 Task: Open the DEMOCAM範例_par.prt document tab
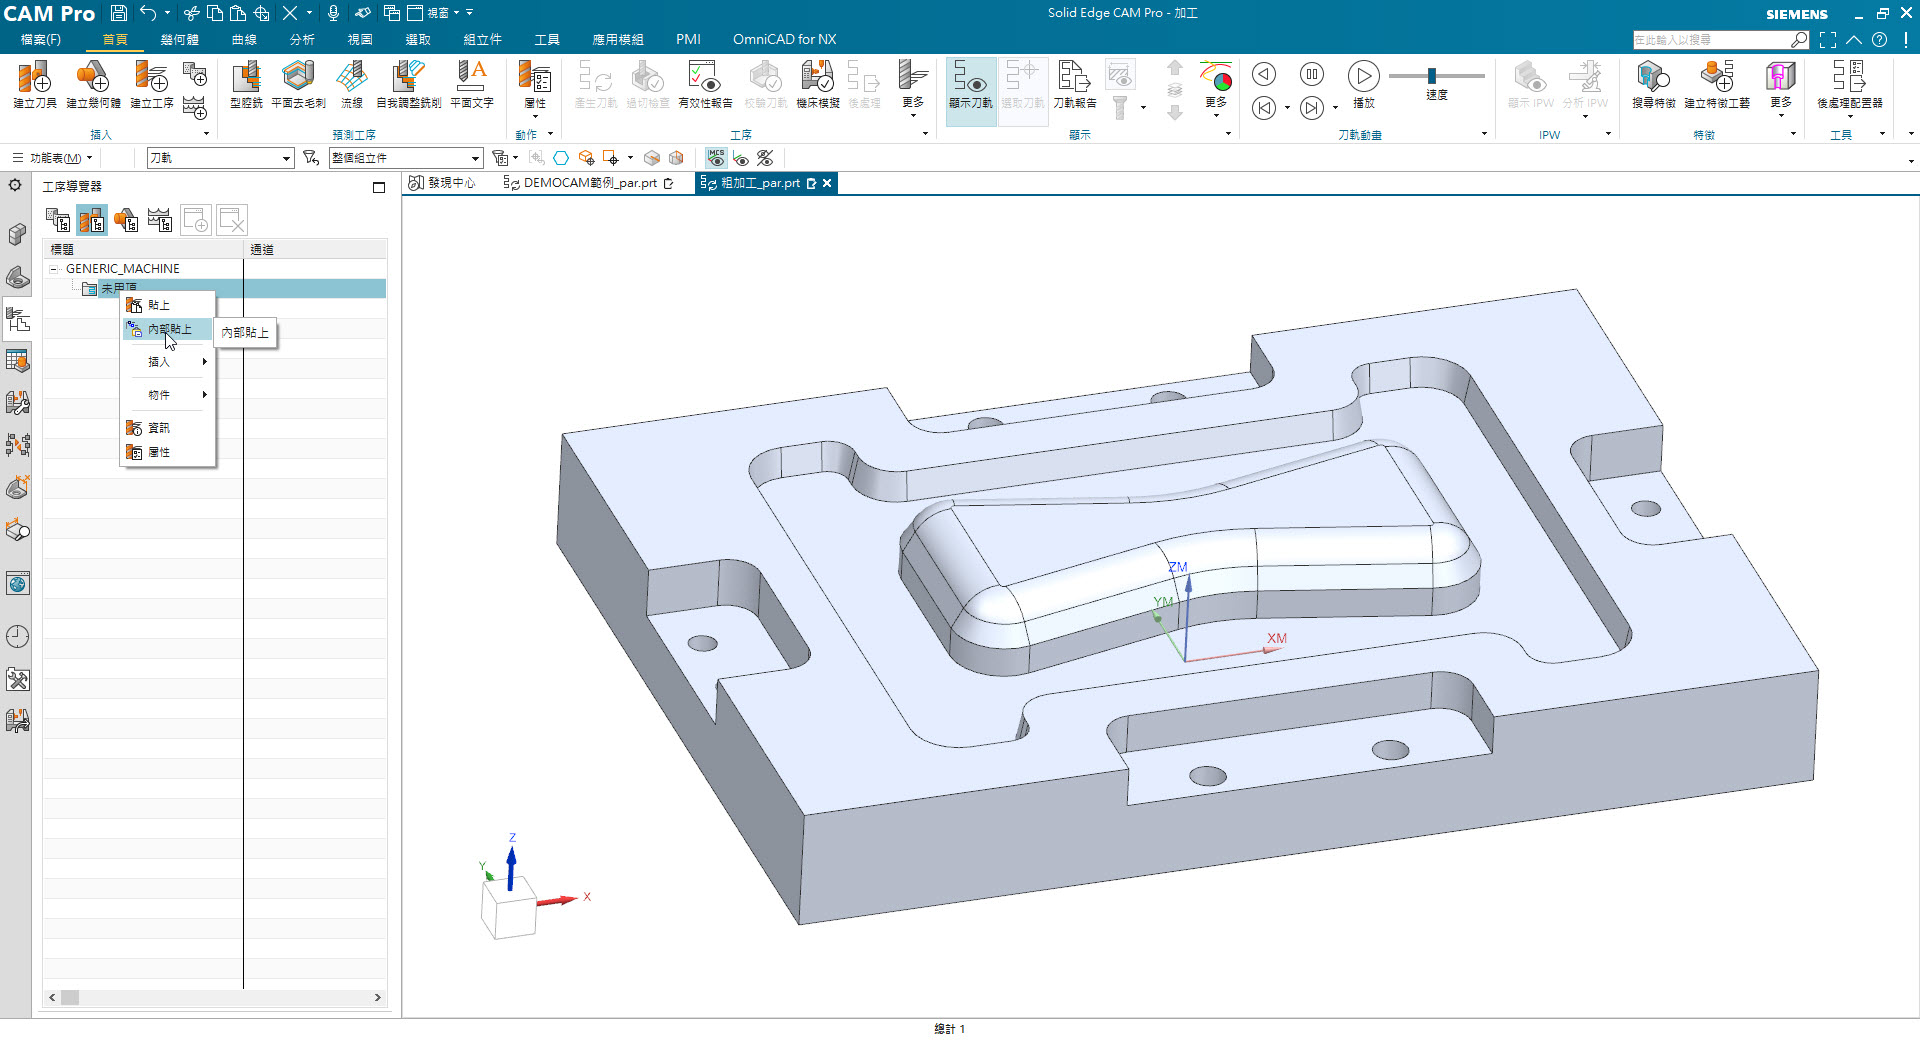pyautogui.click(x=589, y=183)
